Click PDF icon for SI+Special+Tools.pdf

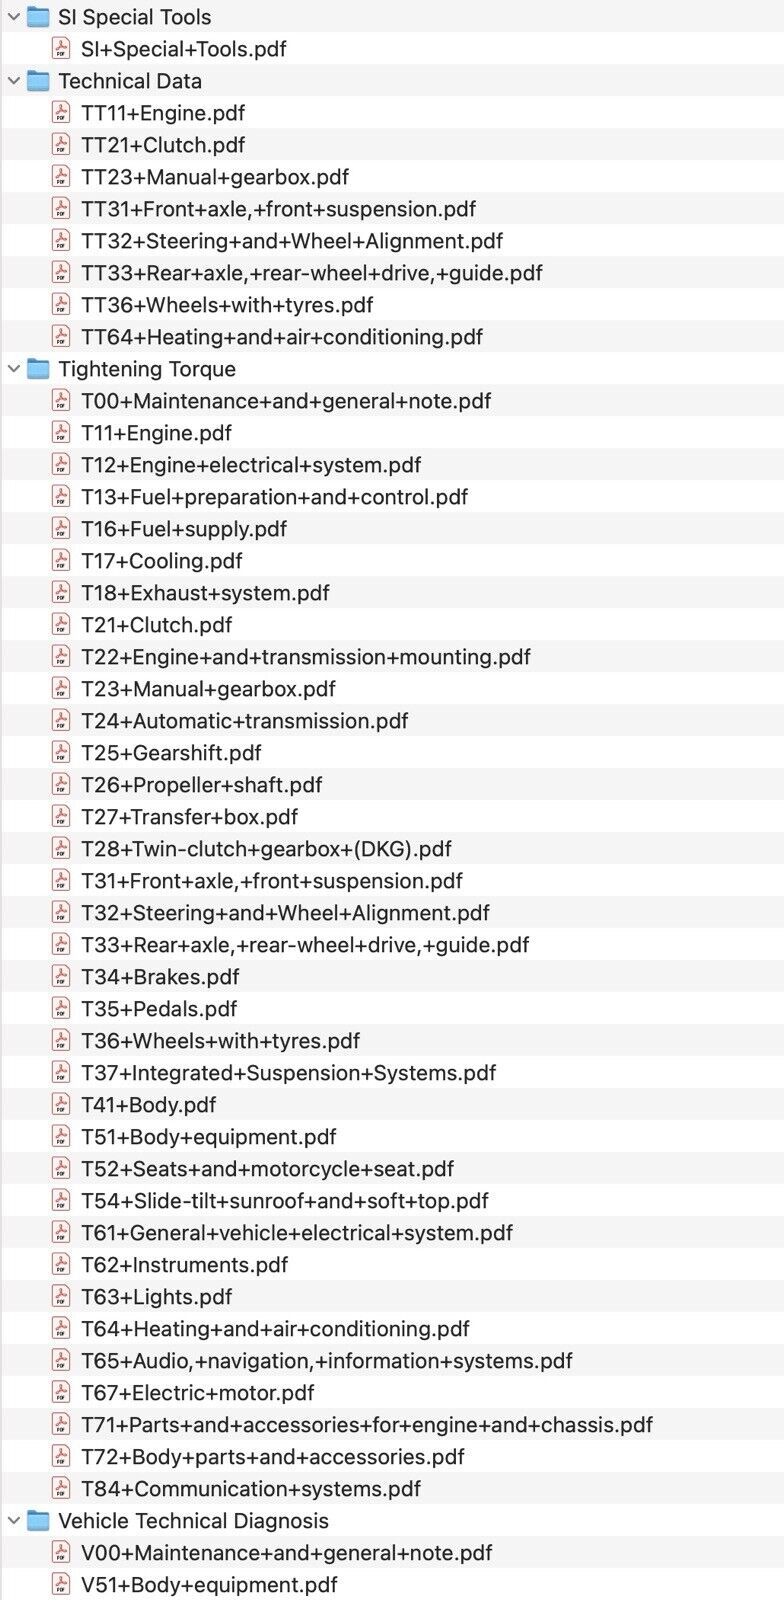pos(62,49)
